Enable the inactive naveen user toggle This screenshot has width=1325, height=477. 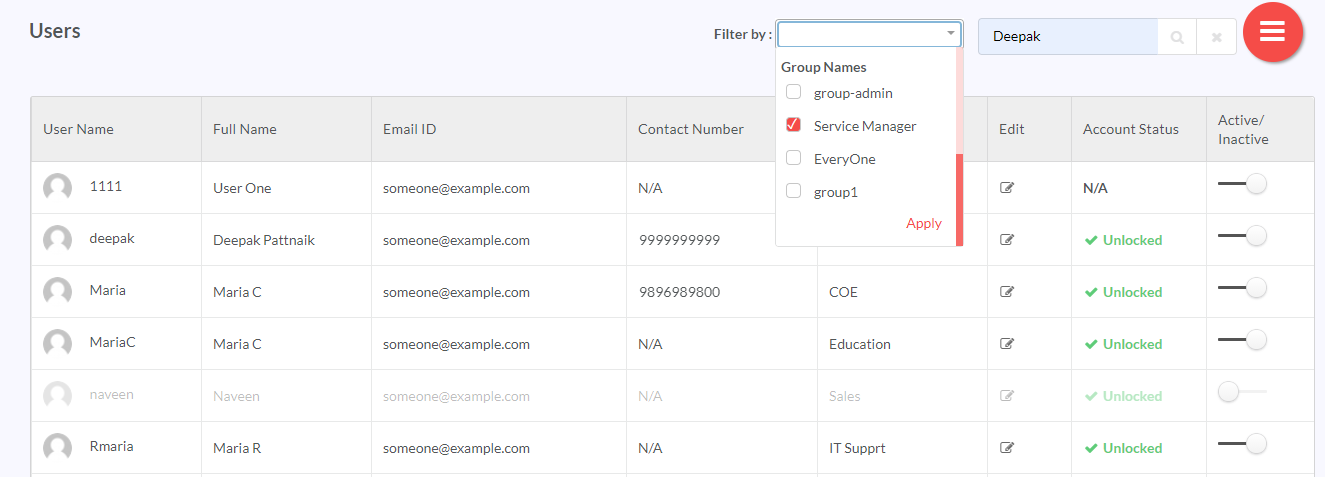(x=1242, y=392)
